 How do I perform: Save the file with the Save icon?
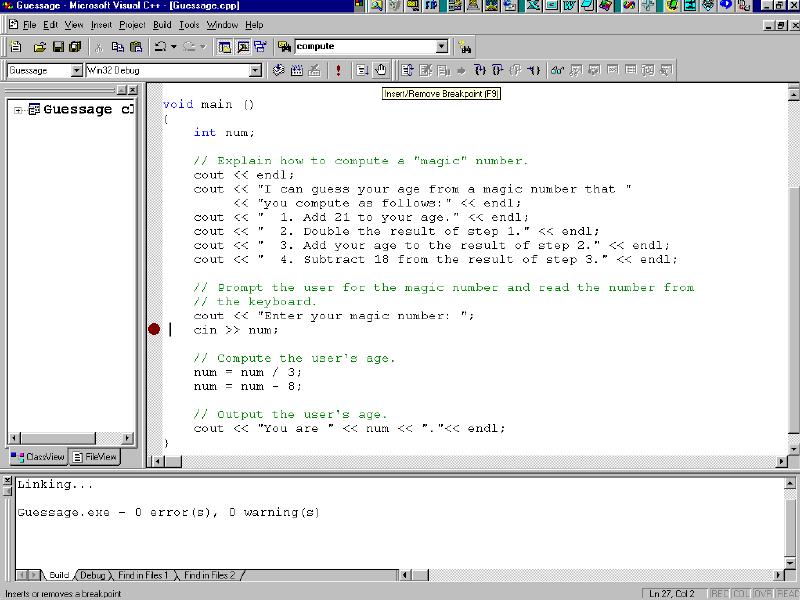click(x=58, y=47)
